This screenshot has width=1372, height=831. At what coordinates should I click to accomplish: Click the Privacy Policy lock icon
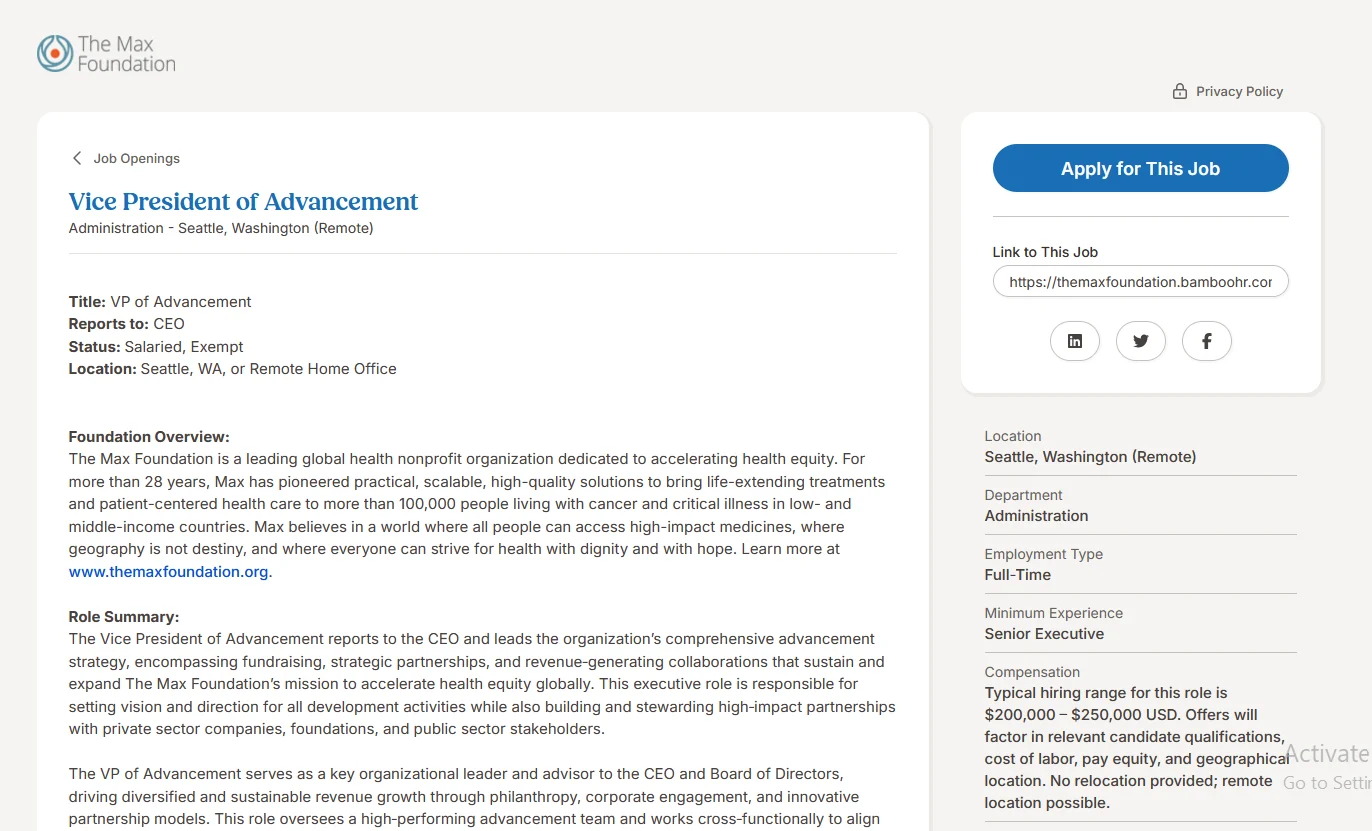pyautogui.click(x=1180, y=91)
